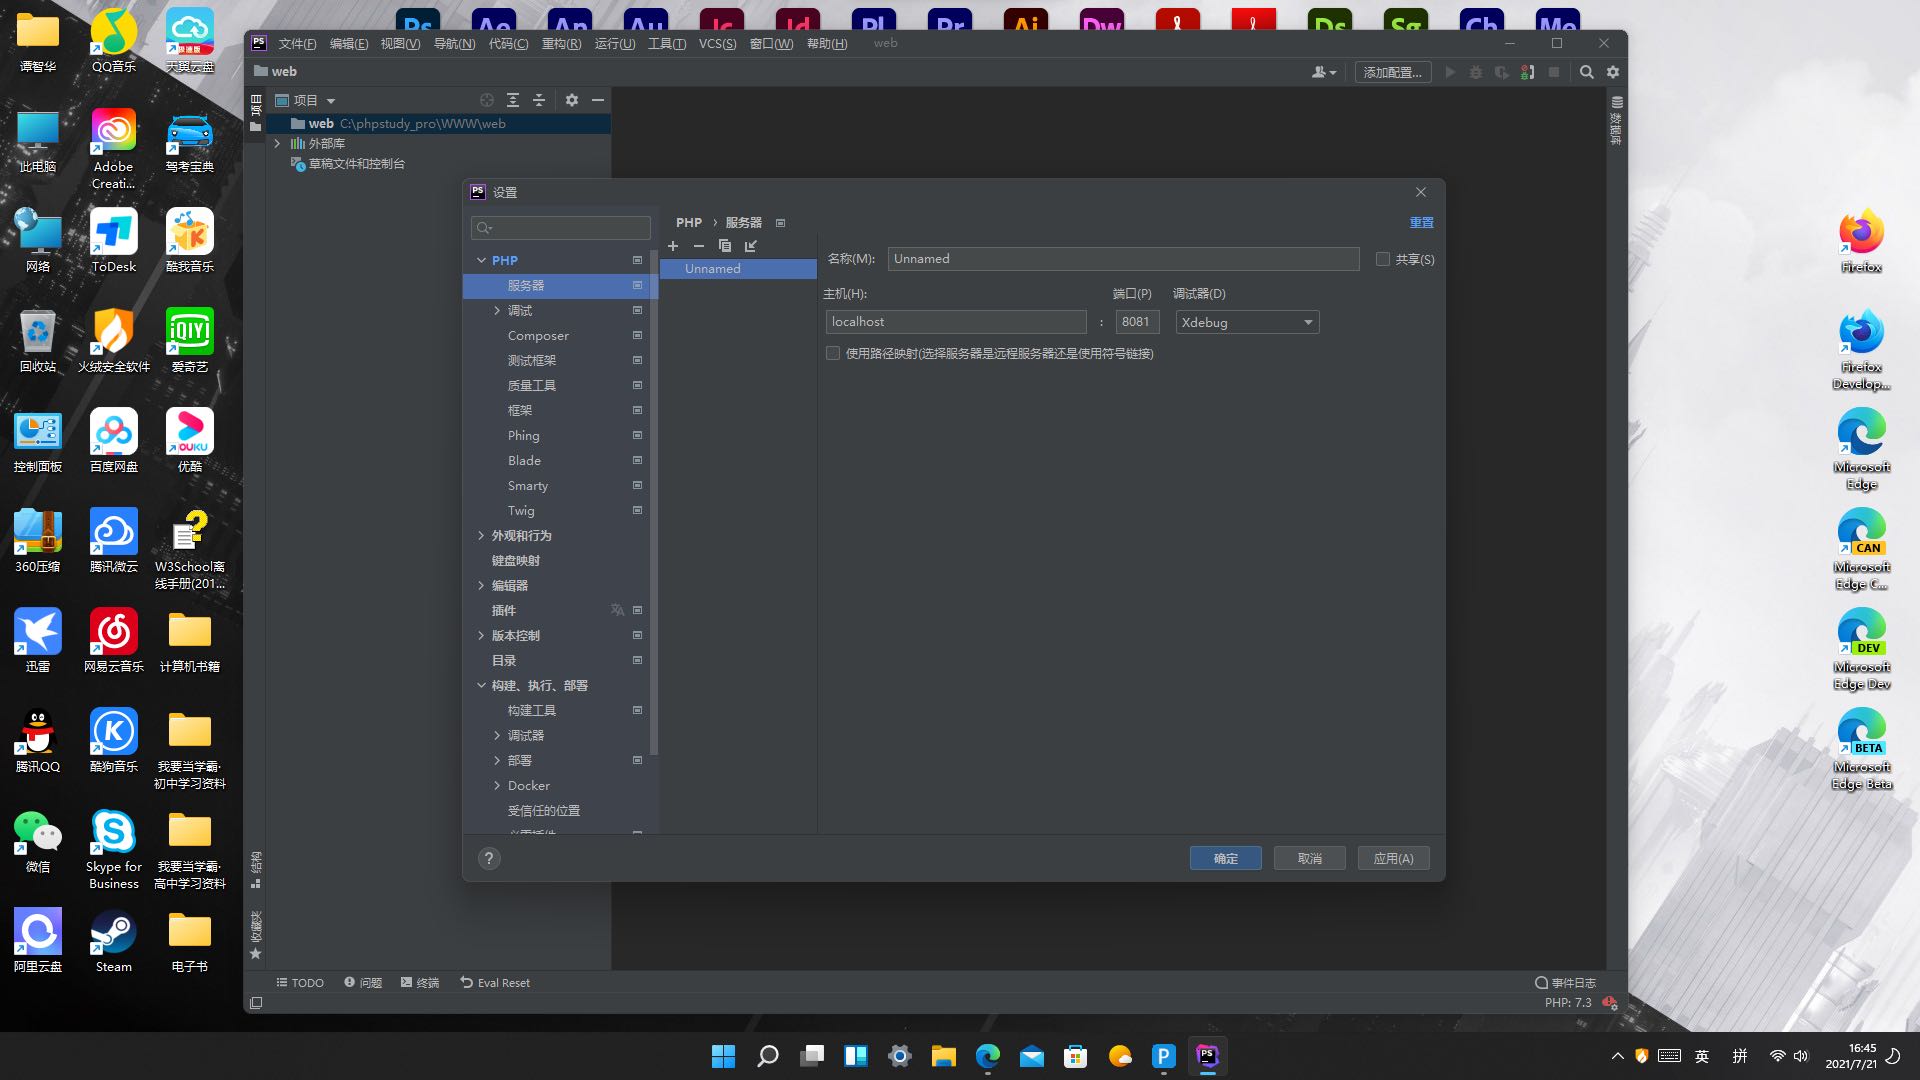Click project panel options gear icon

point(572,100)
